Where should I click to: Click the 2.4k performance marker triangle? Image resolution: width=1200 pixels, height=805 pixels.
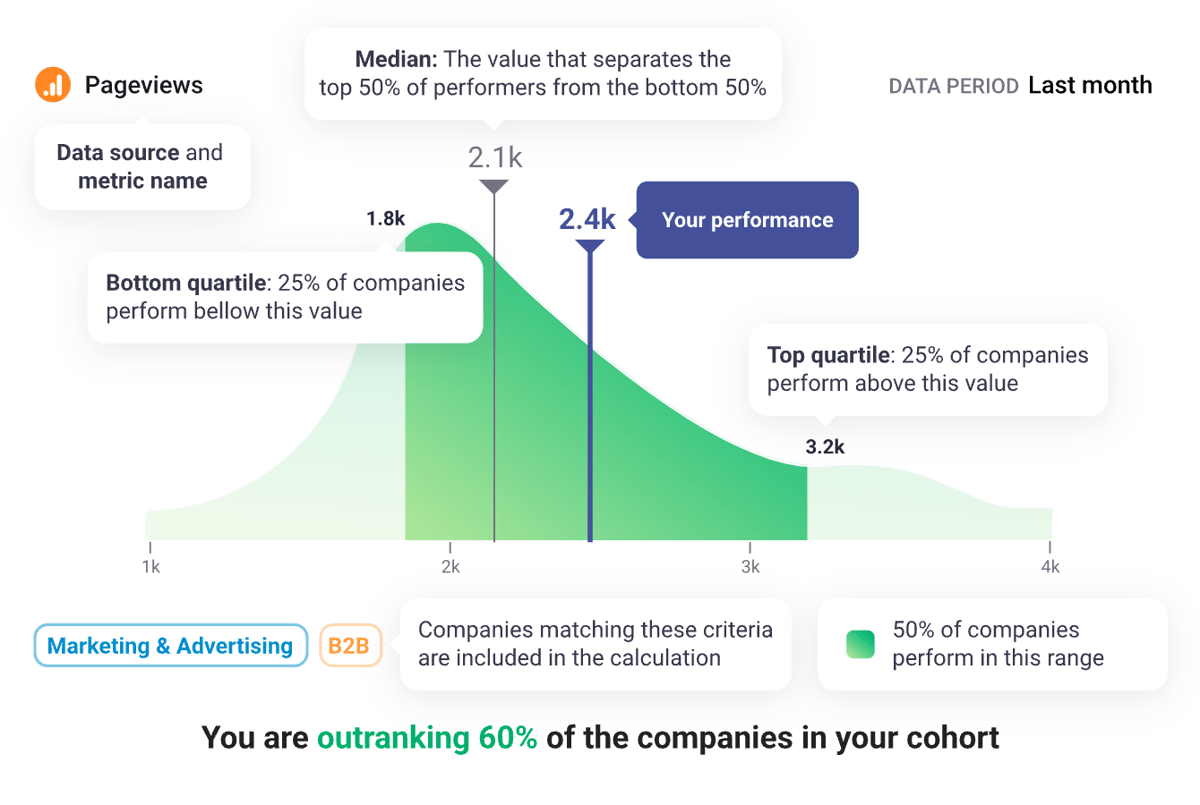[x=590, y=246]
